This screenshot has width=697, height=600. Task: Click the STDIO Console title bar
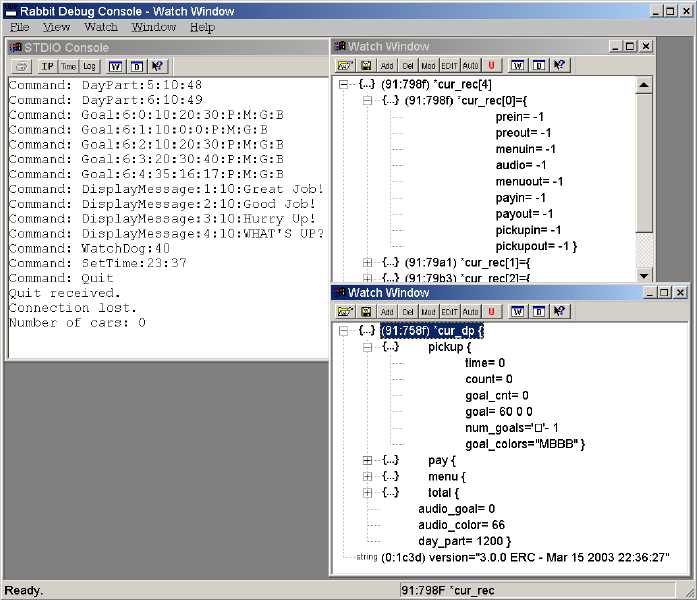[x=168, y=47]
